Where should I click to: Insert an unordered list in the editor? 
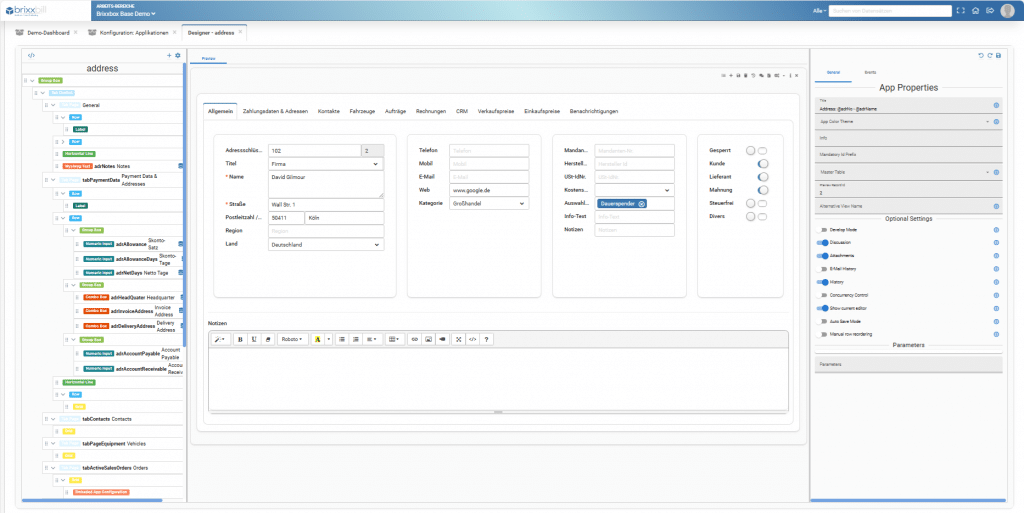(342, 339)
